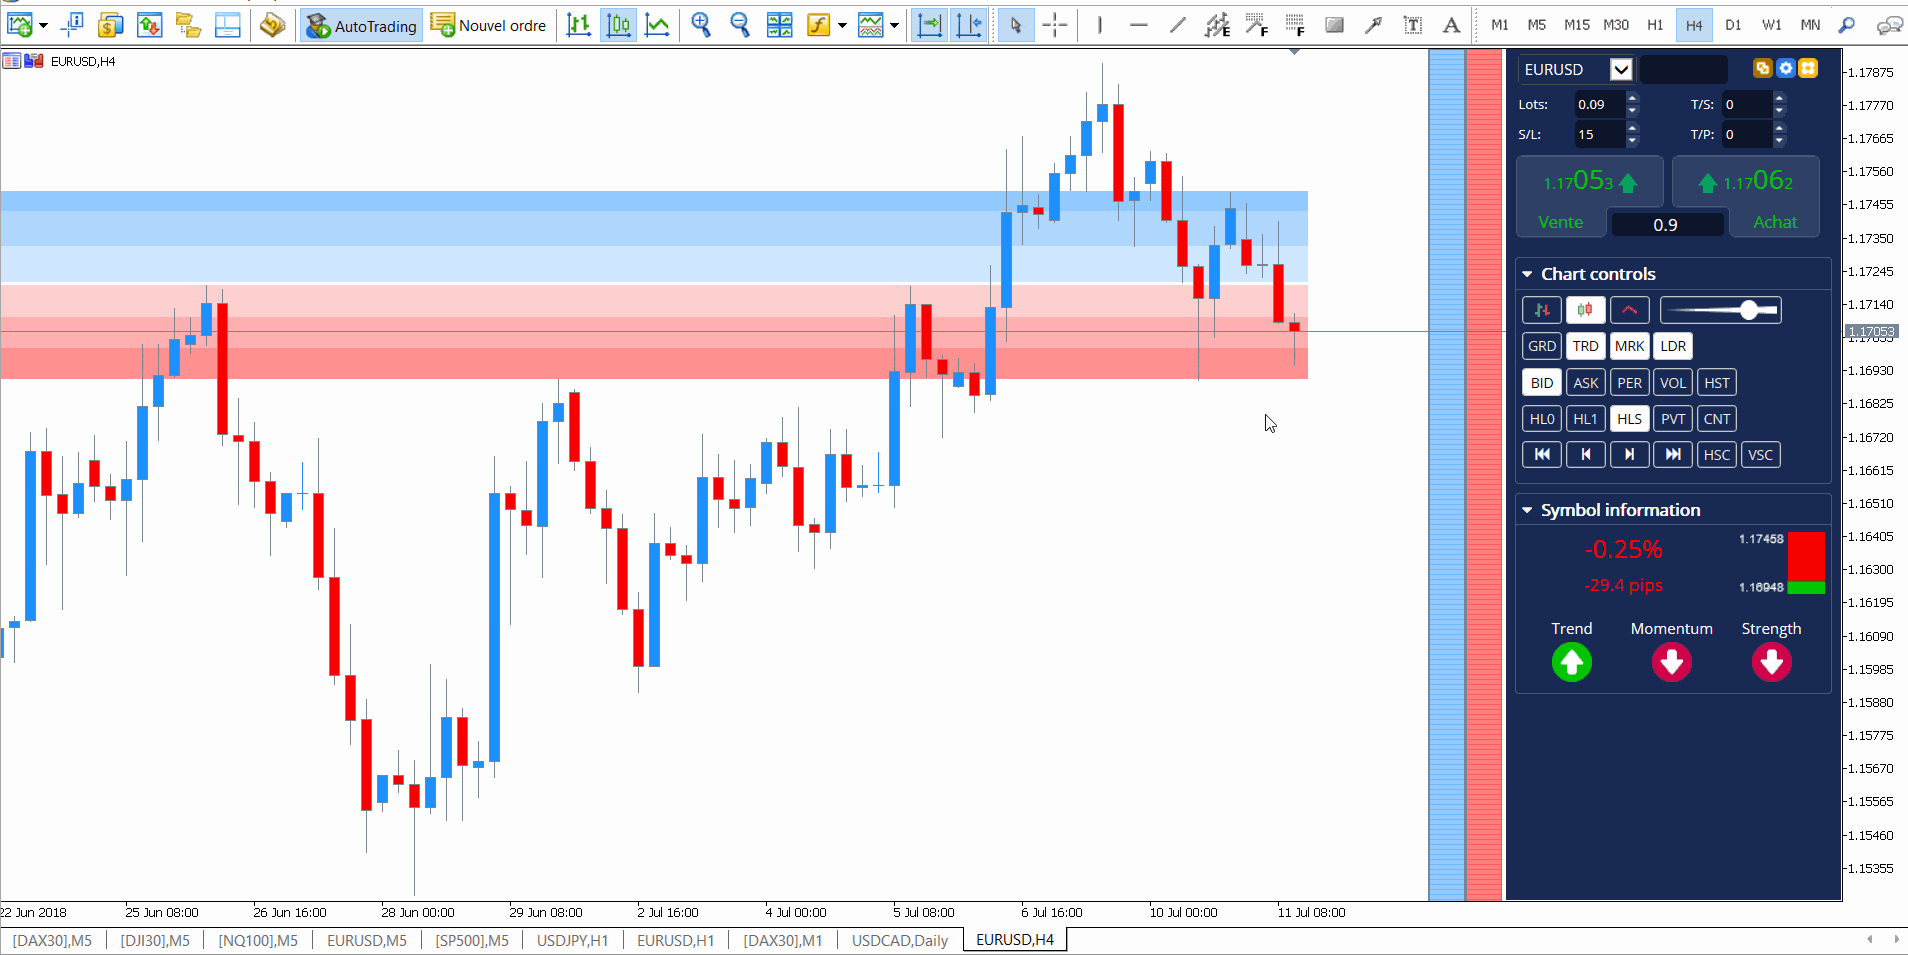Enable chart auto-scroll to latest bar

click(928, 25)
